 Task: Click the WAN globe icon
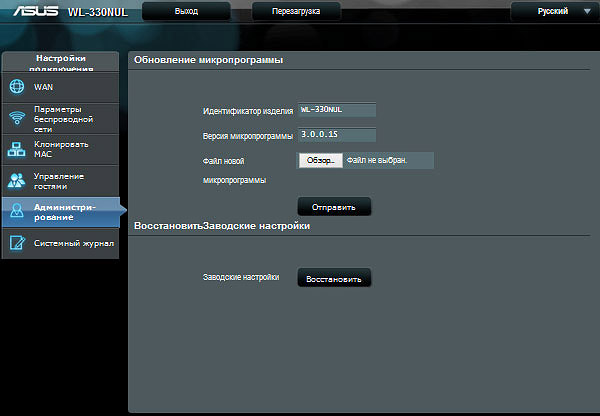17,86
